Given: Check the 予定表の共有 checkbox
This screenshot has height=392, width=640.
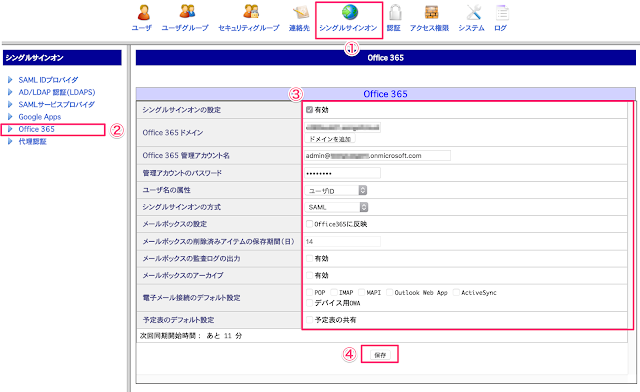Looking at the screenshot, I should point(309,319).
